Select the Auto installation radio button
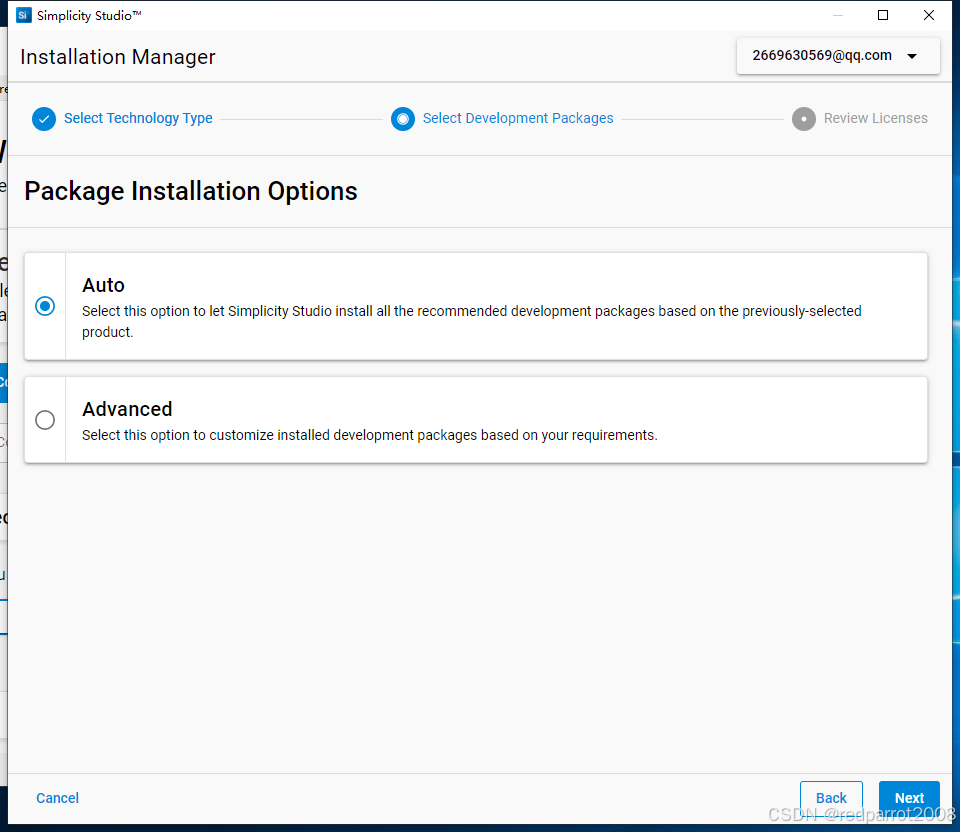The width and height of the screenshot is (960, 832). [45, 306]
